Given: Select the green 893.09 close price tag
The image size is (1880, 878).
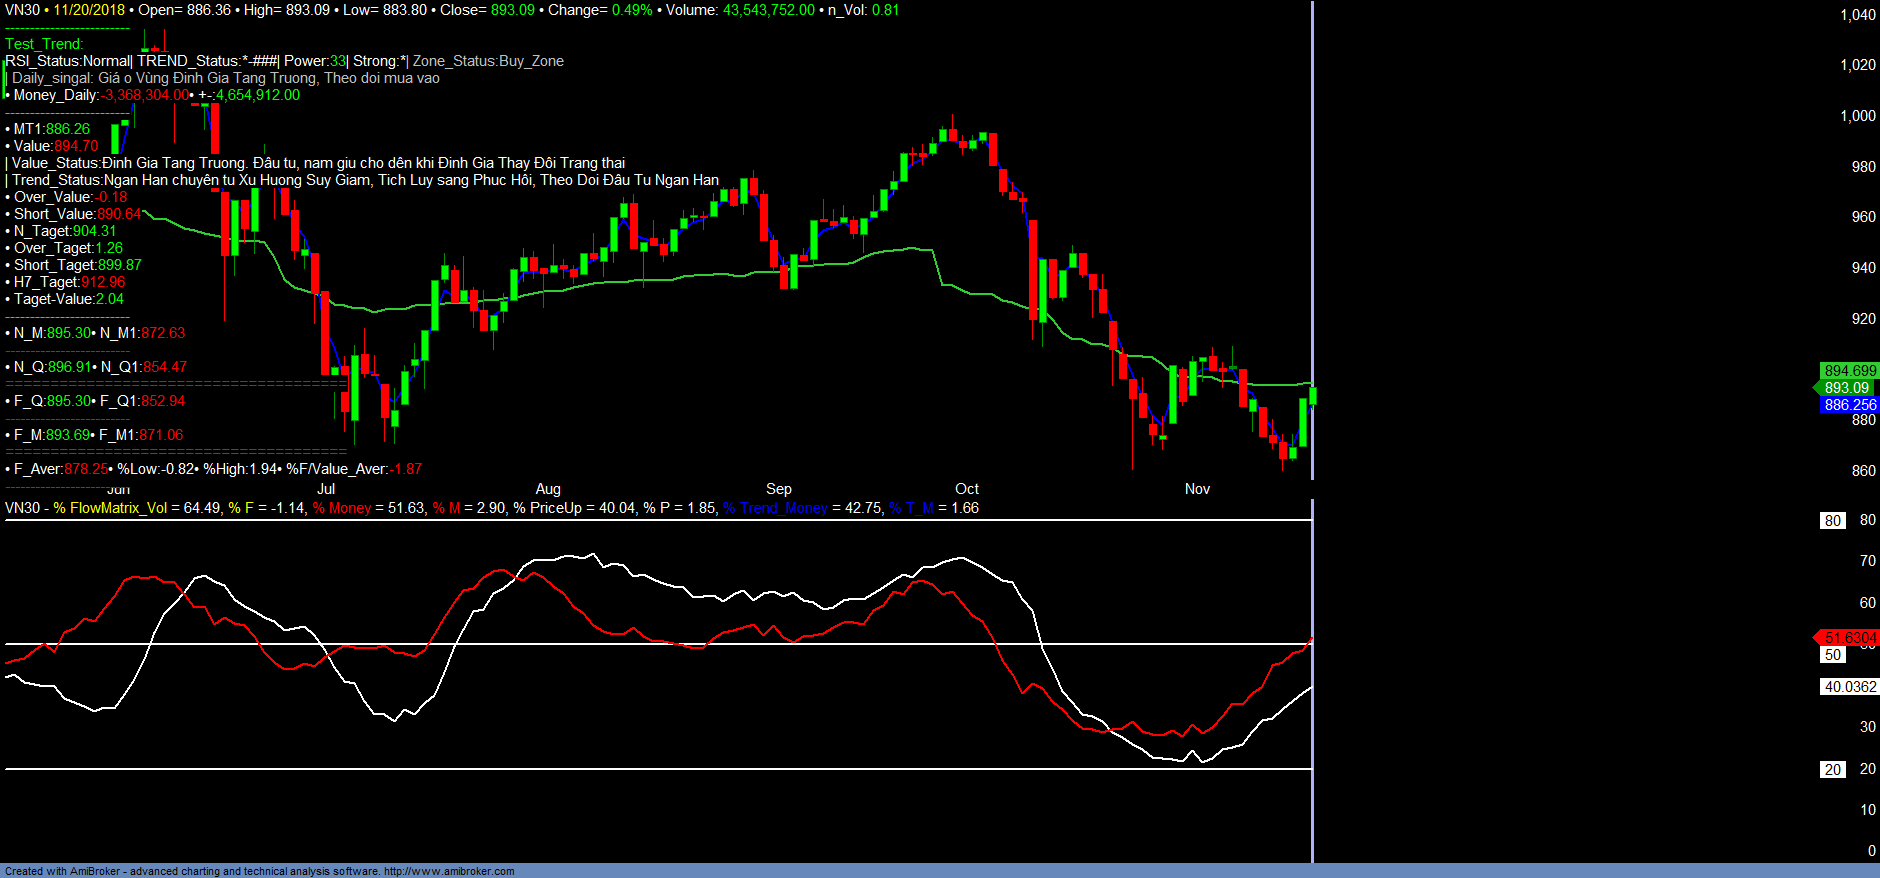Looking at the screenshot, I should coord(1846,388).
